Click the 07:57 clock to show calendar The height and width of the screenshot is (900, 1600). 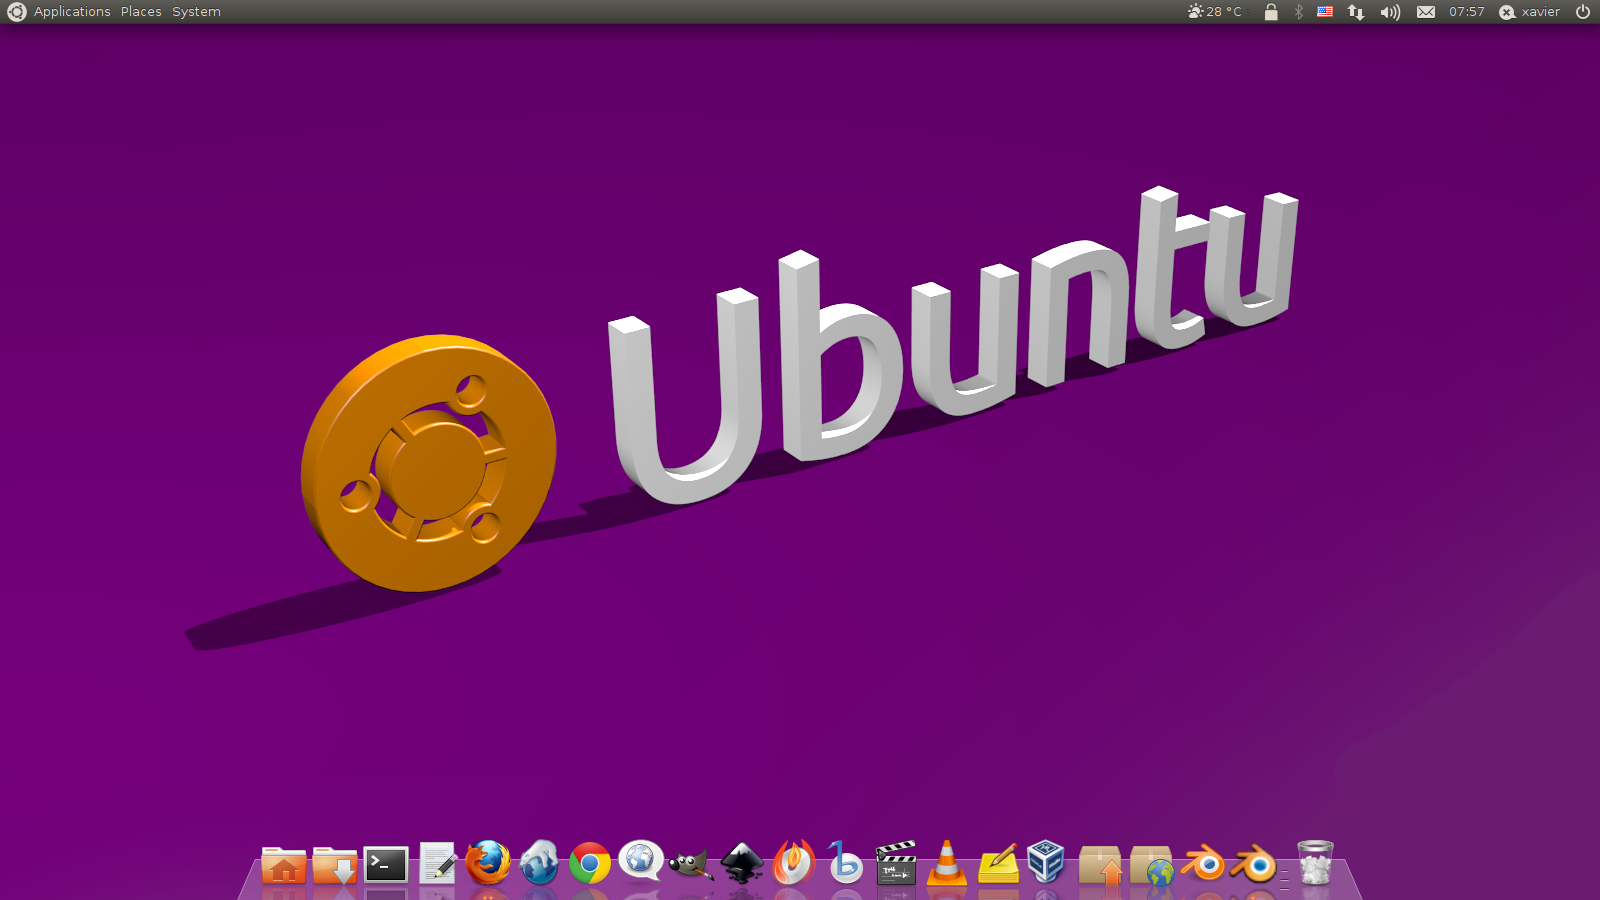(x=1467, y=12)
